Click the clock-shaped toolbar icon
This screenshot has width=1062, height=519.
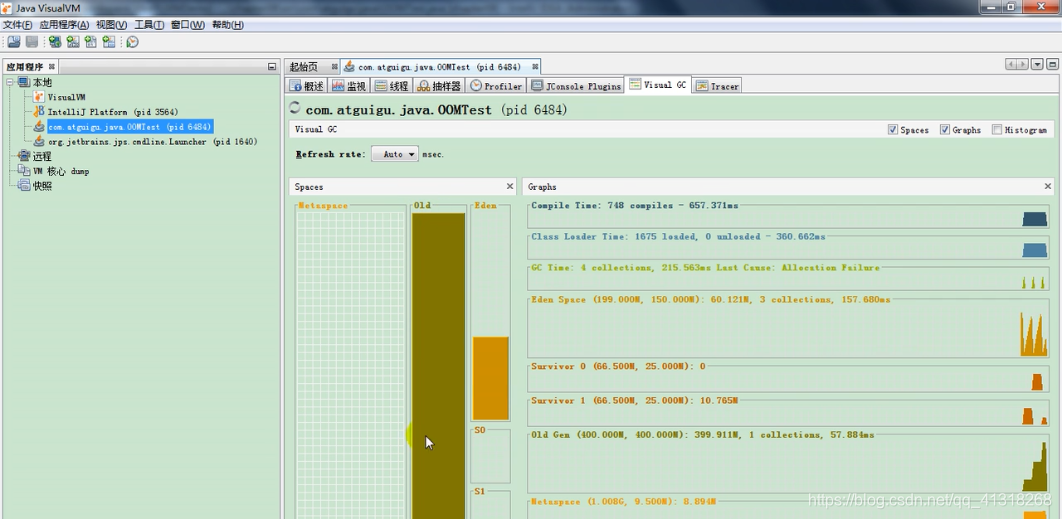pyautogui.click(x=132, y=42)
